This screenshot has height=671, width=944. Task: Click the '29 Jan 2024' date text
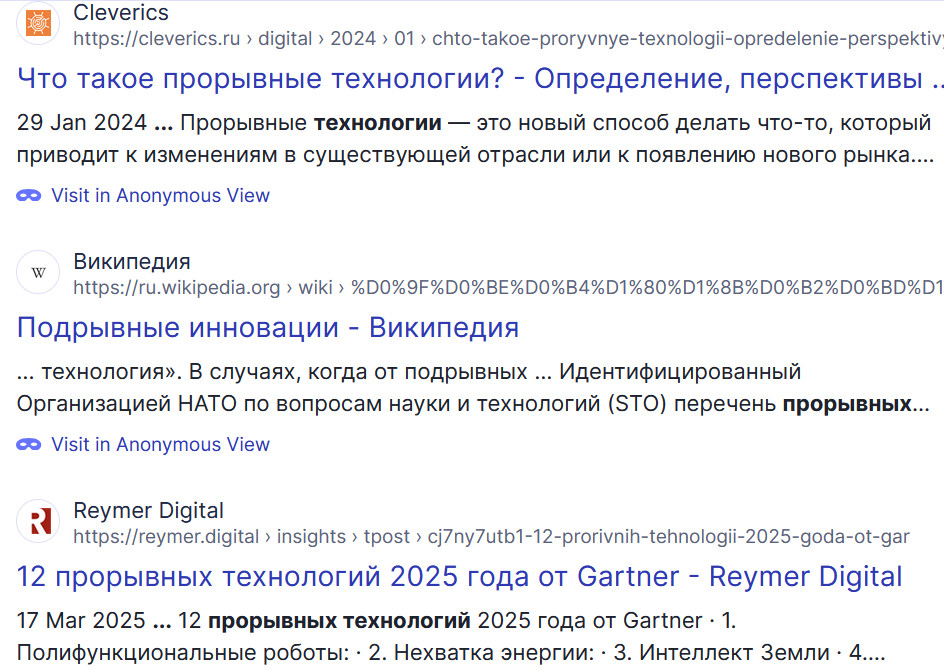pos(80,123)
